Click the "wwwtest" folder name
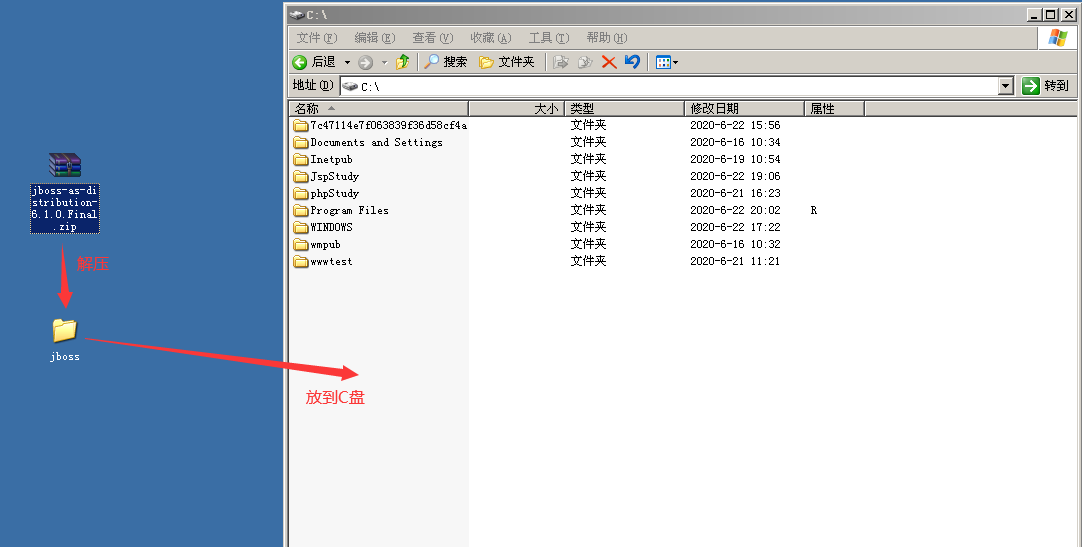The image size is (1082, 547). (x=331, y=261)
